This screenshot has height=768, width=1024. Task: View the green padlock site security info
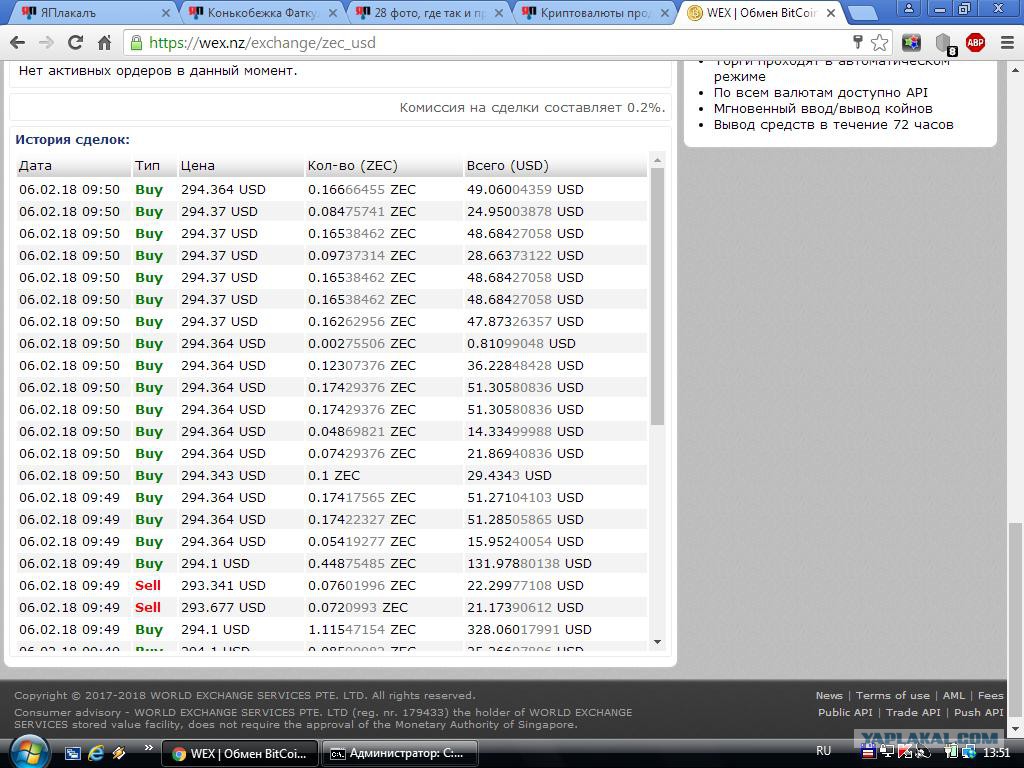[136, 43]
